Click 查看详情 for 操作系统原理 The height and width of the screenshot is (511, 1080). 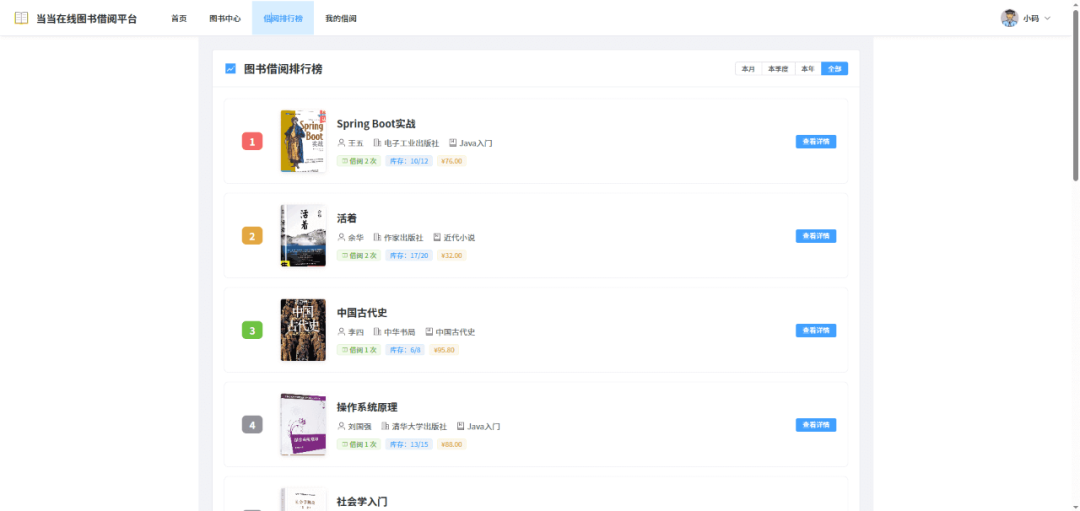pyautogui.click(x=816, y=425)
